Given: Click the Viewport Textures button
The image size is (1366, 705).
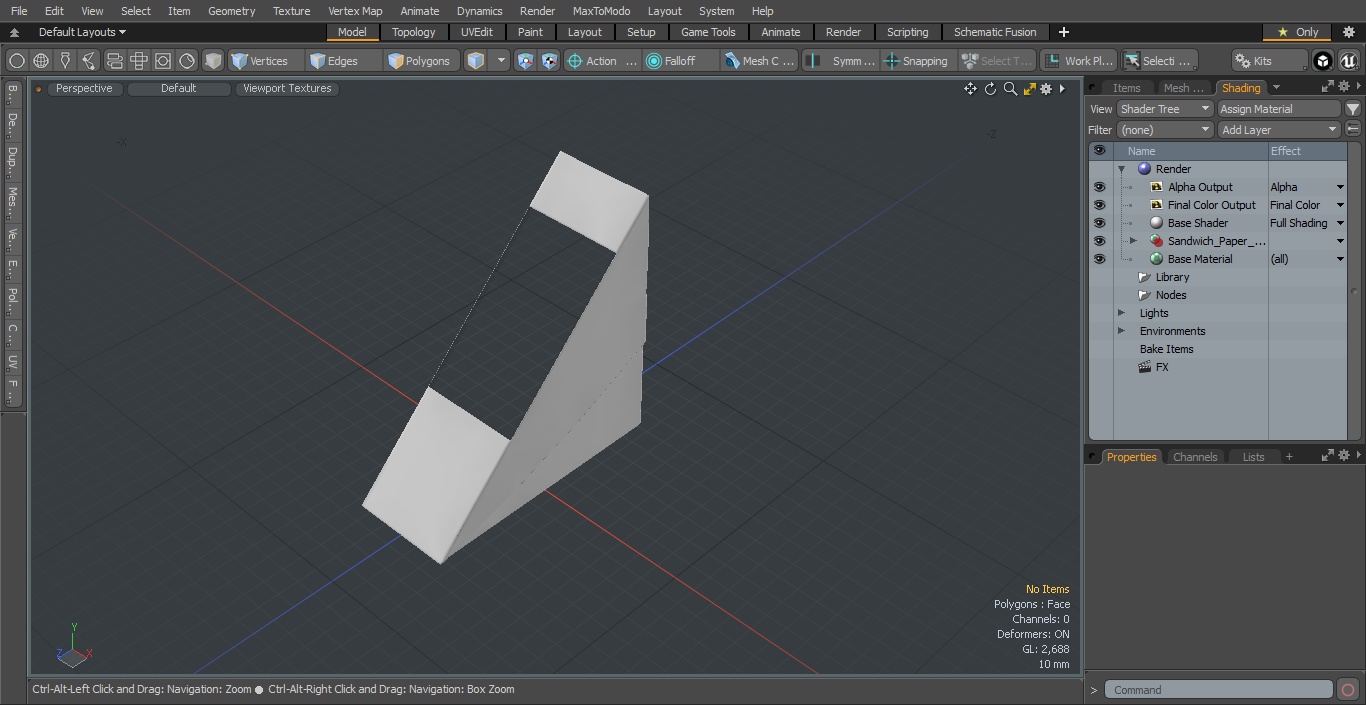Looking at the screenshot, I should click(287, 89).
